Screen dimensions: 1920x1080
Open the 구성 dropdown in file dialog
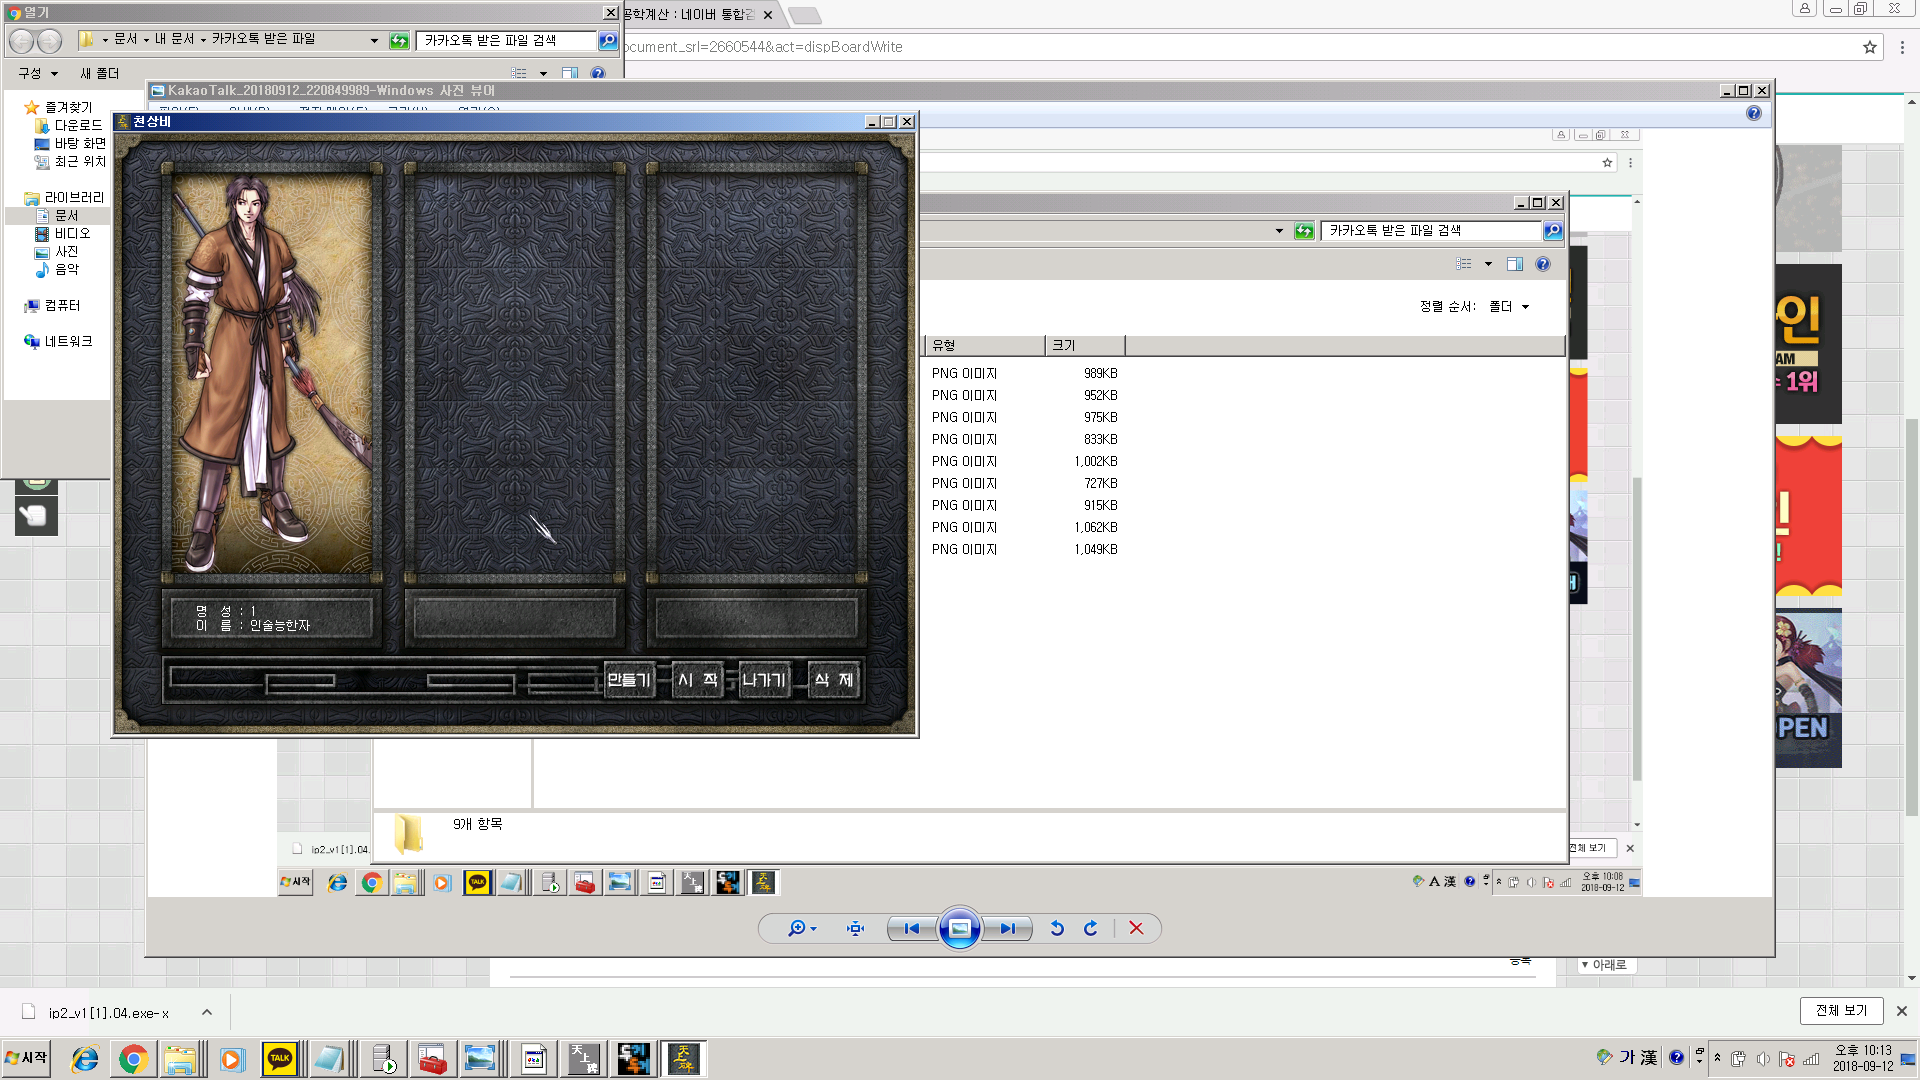tap(38, 73)
